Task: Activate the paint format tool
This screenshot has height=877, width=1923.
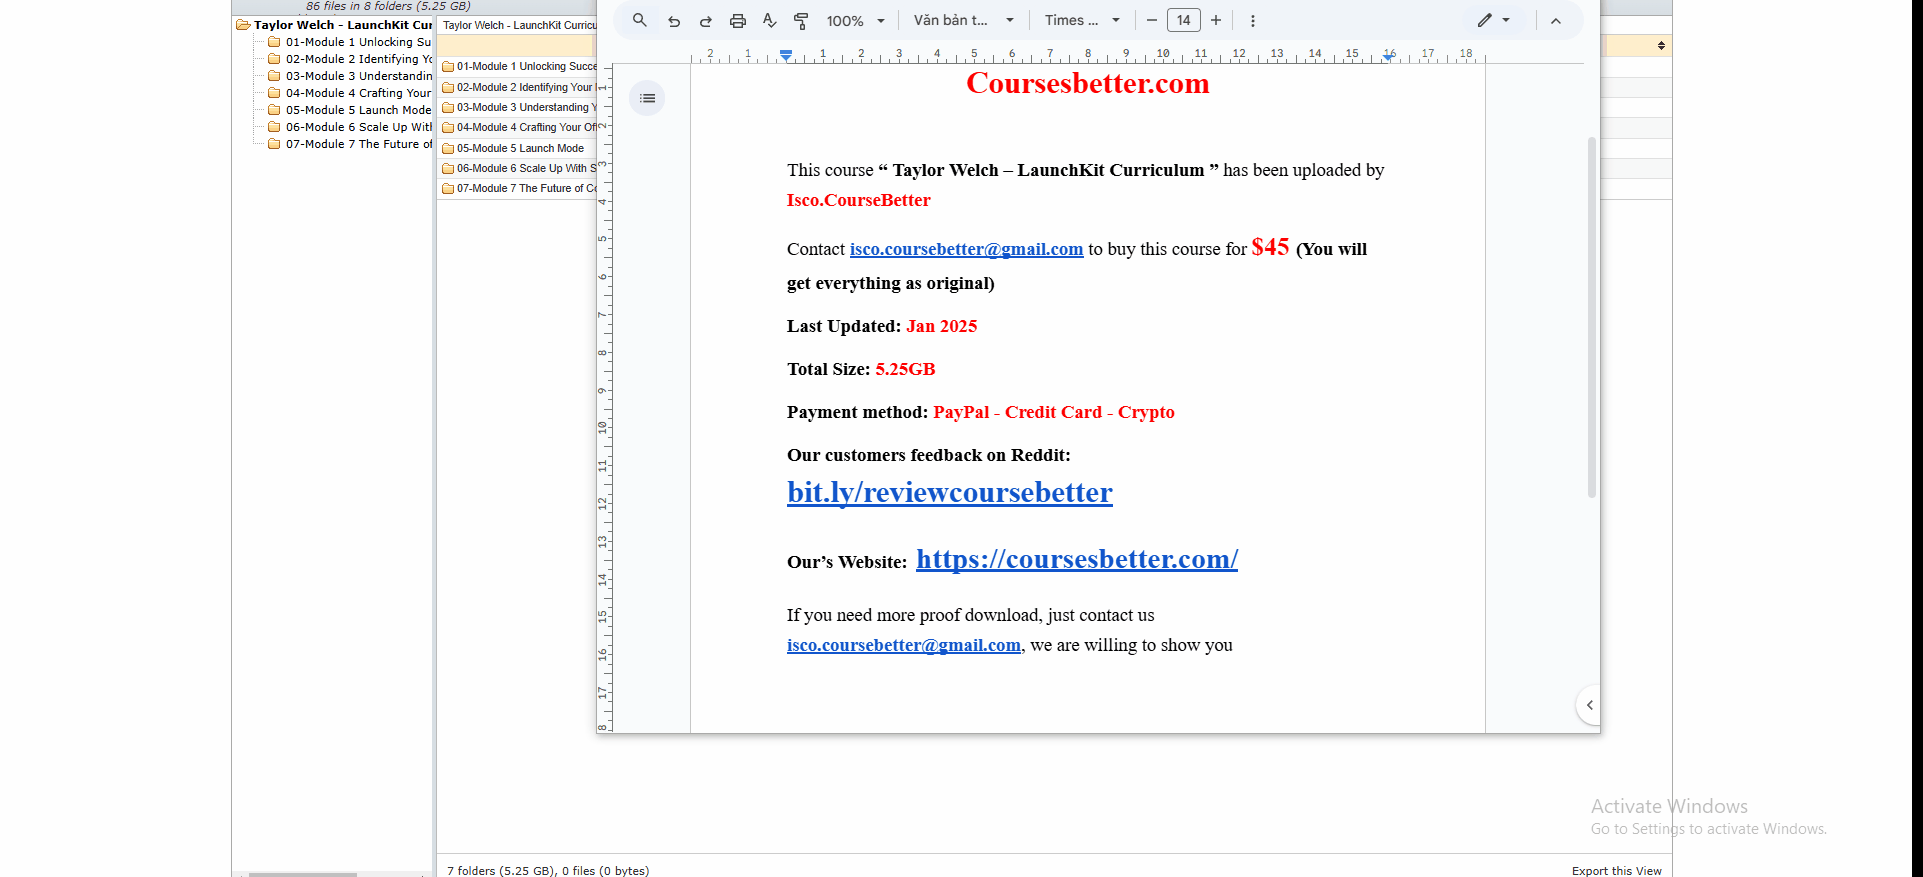Action: 801,20
